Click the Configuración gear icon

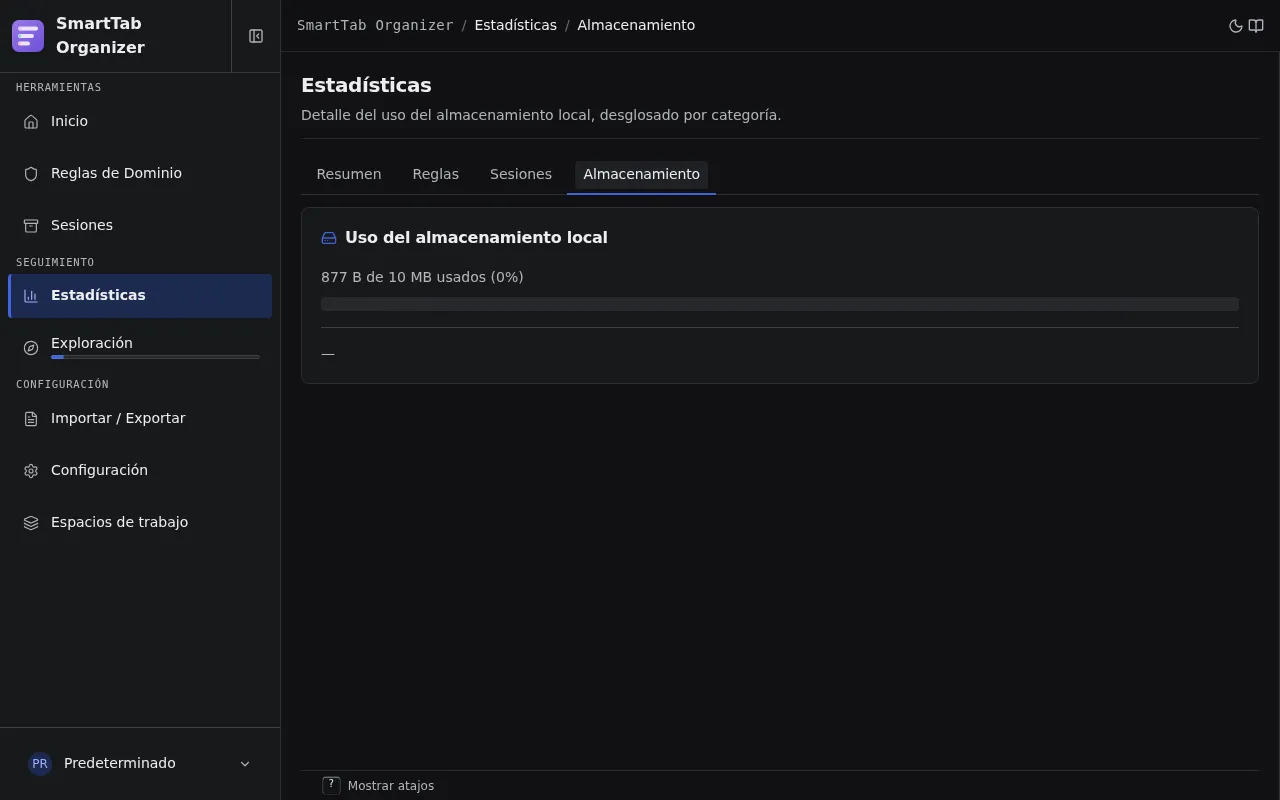tap(31, 470)
